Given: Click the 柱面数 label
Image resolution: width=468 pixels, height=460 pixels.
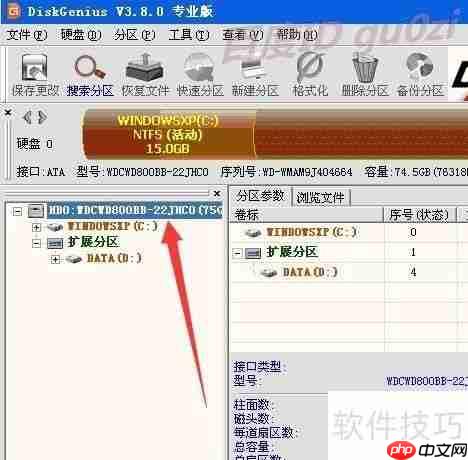Looking at the screenshot, I should 254,405.
